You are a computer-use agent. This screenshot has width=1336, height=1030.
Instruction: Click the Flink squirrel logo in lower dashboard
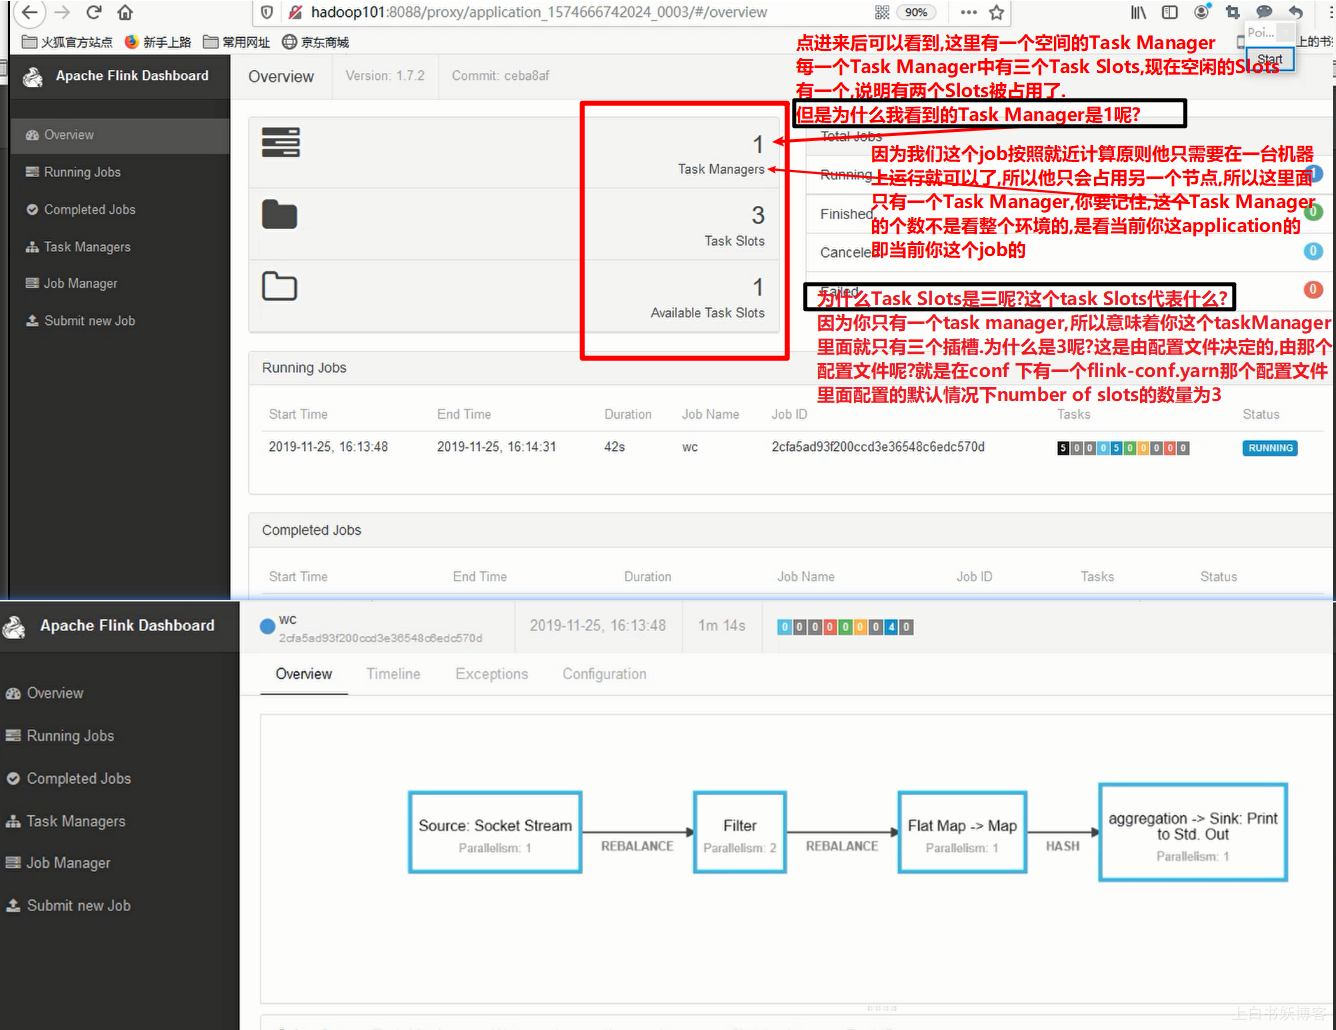(x=14, y=627)
